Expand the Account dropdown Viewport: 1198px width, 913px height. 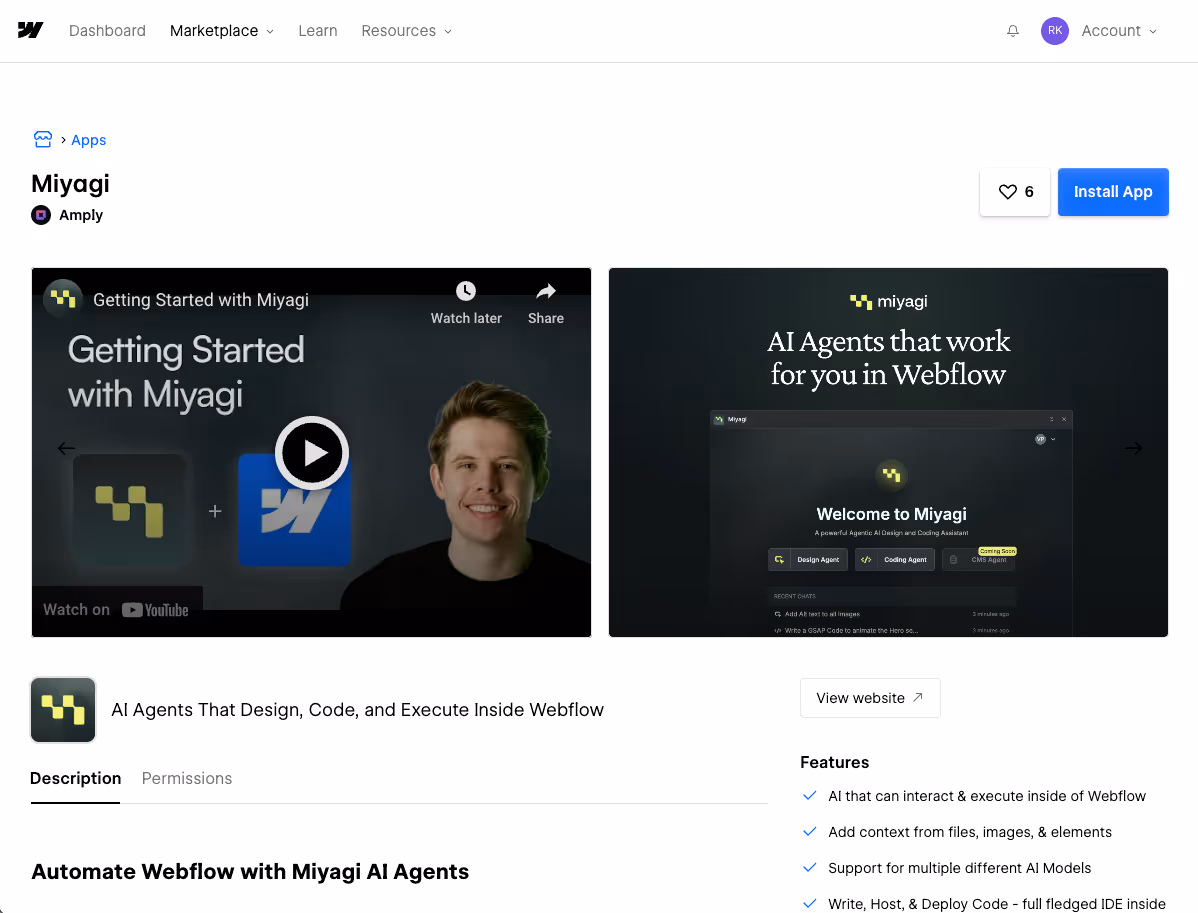click(1119, 31)
